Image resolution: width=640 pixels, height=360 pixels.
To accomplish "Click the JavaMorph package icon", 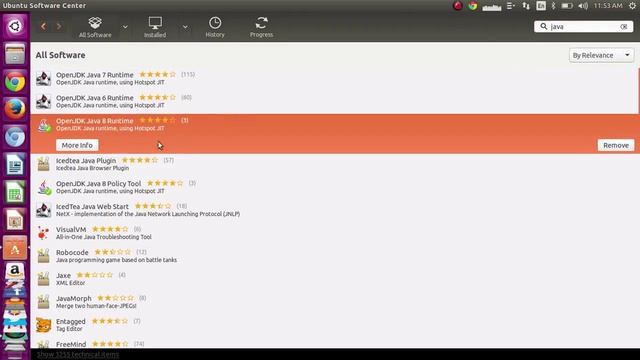I will 44,302.
